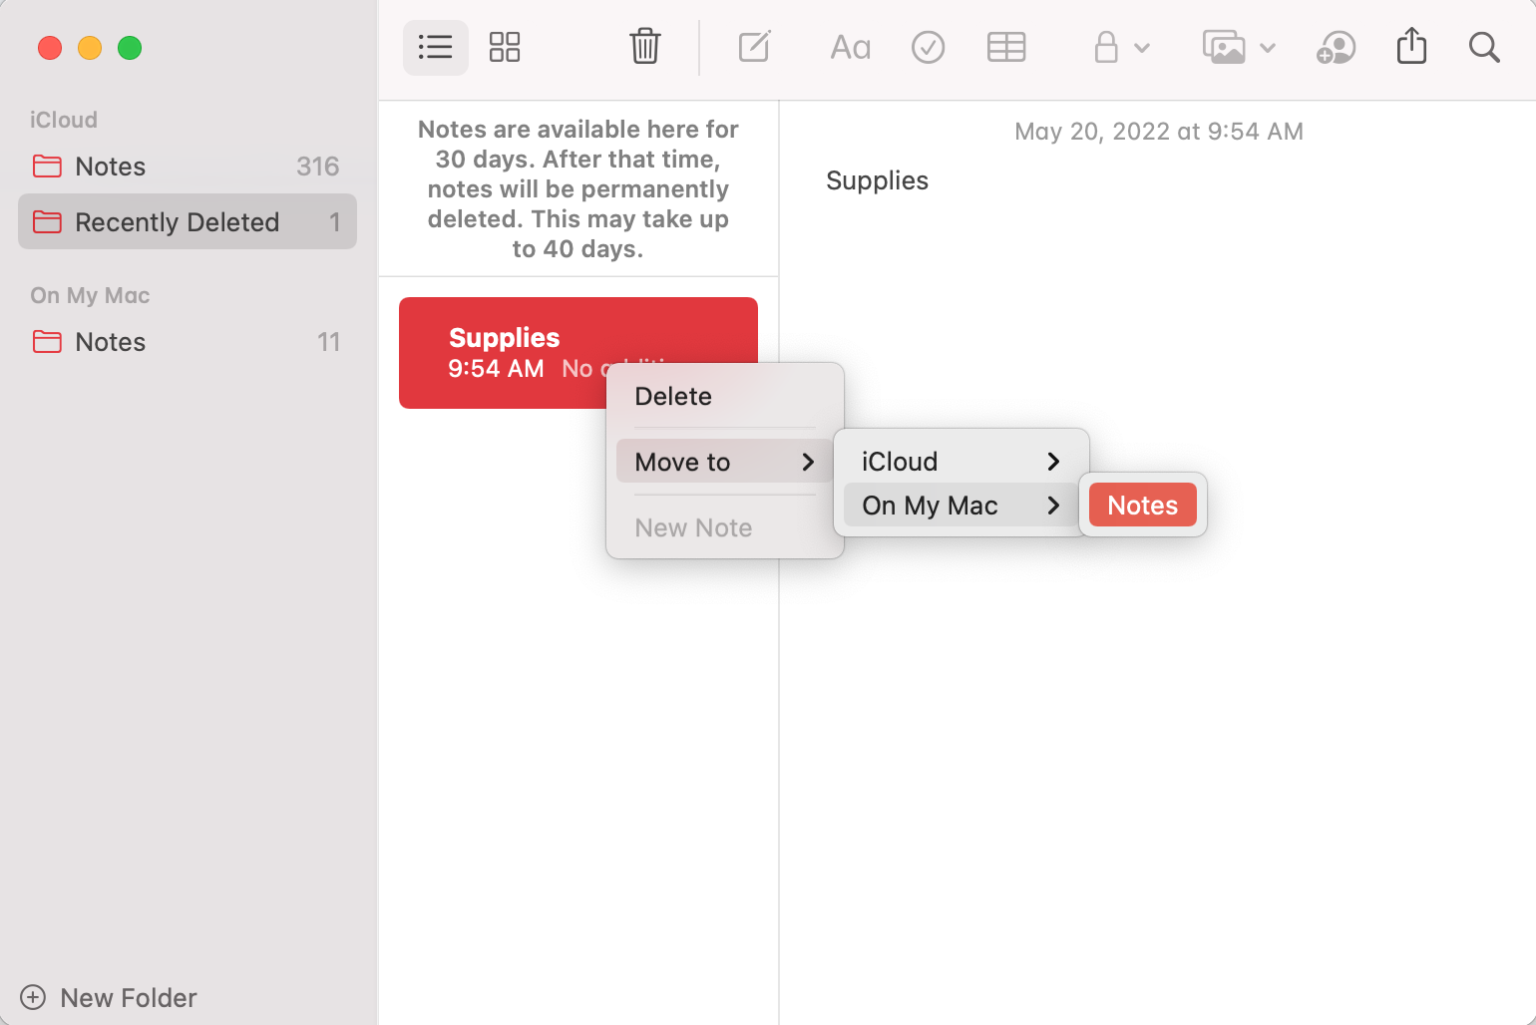This screenshot has height=1025, width=1536.
Task: Delete the note using the trash icon
Action: tap(645, 47)
